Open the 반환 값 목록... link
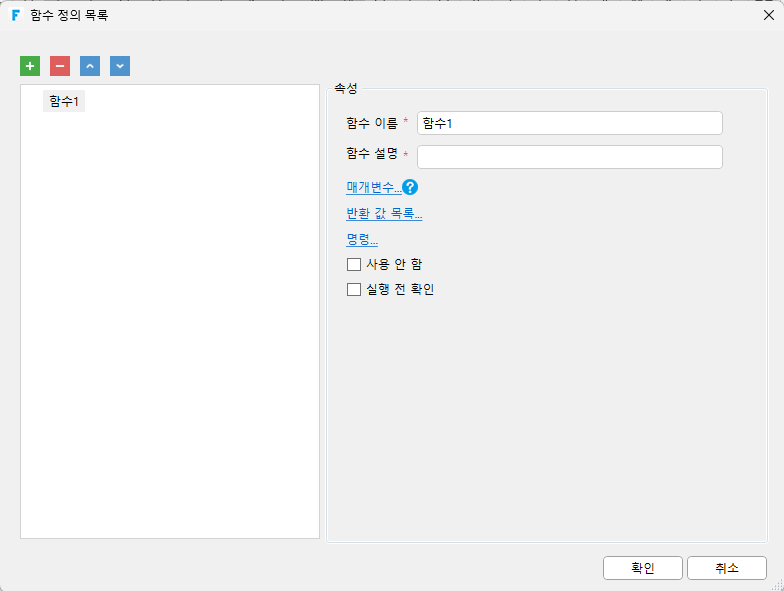The width and height of the screenshot is (784, 591). (x=384, y=214)
